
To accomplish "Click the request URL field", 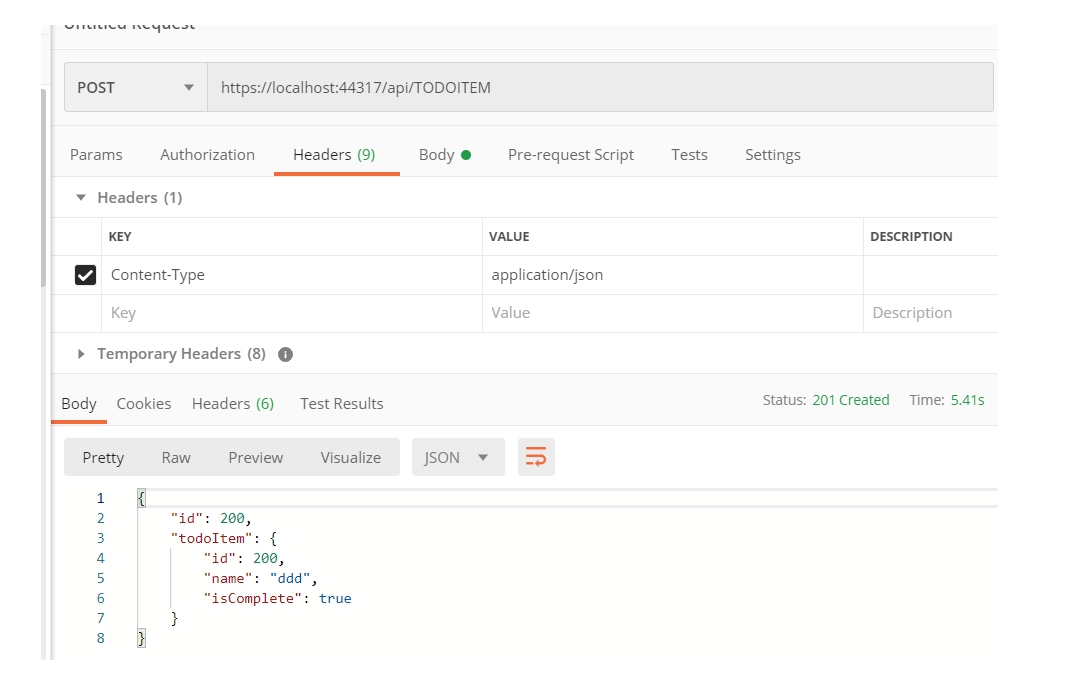I will tap(601, 87).
